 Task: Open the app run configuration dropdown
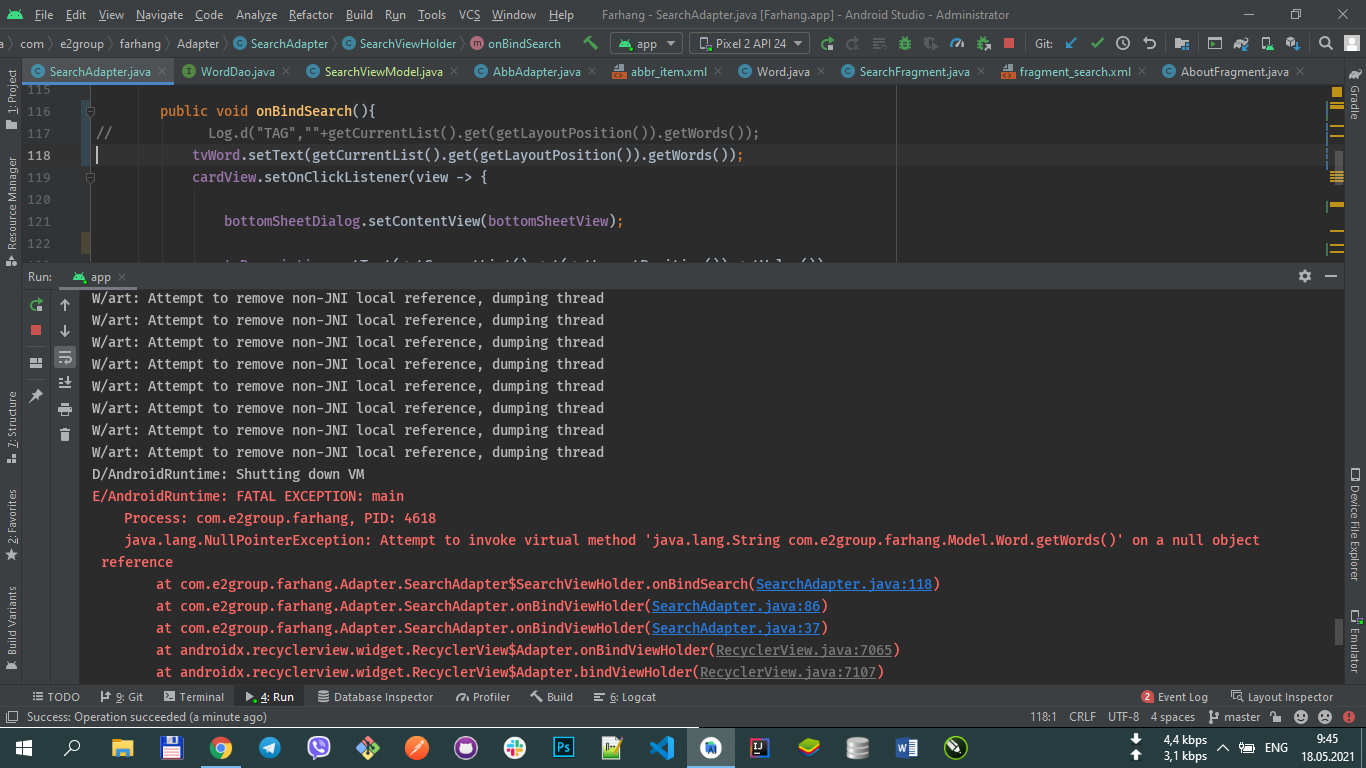pos(647,43)
